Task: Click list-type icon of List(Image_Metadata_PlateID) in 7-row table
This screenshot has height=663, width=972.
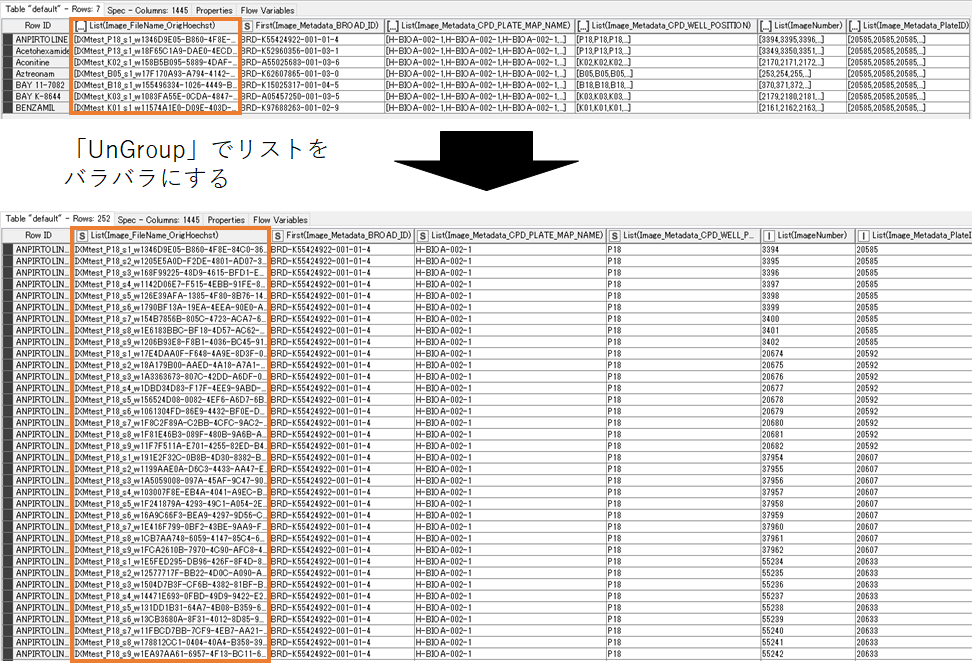Action: 854,26
